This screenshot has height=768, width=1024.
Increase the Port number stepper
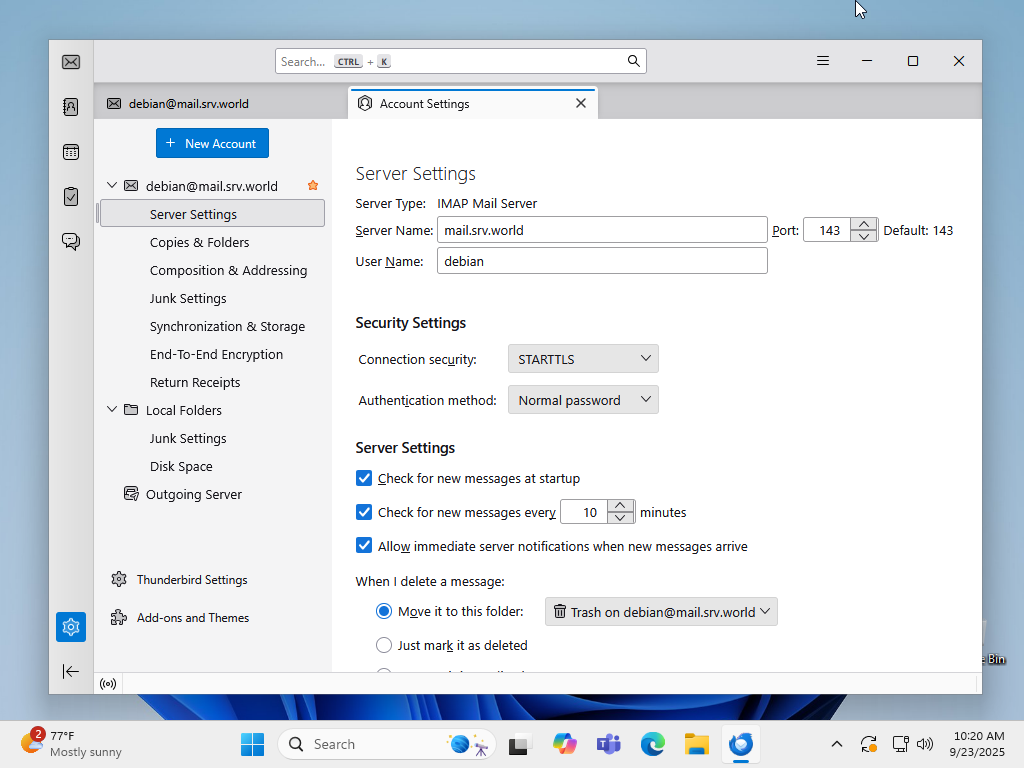863,224
